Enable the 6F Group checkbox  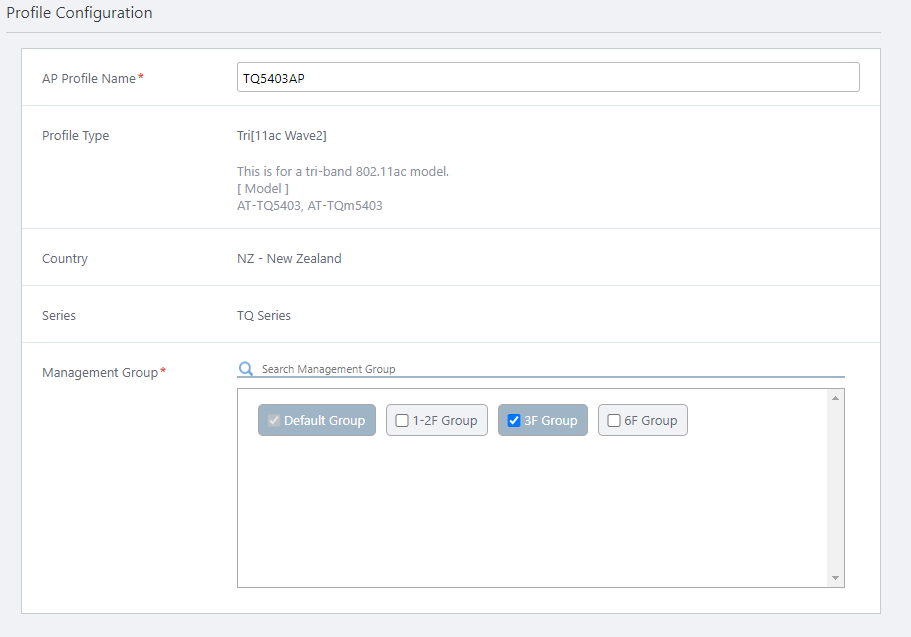[614, 421]
